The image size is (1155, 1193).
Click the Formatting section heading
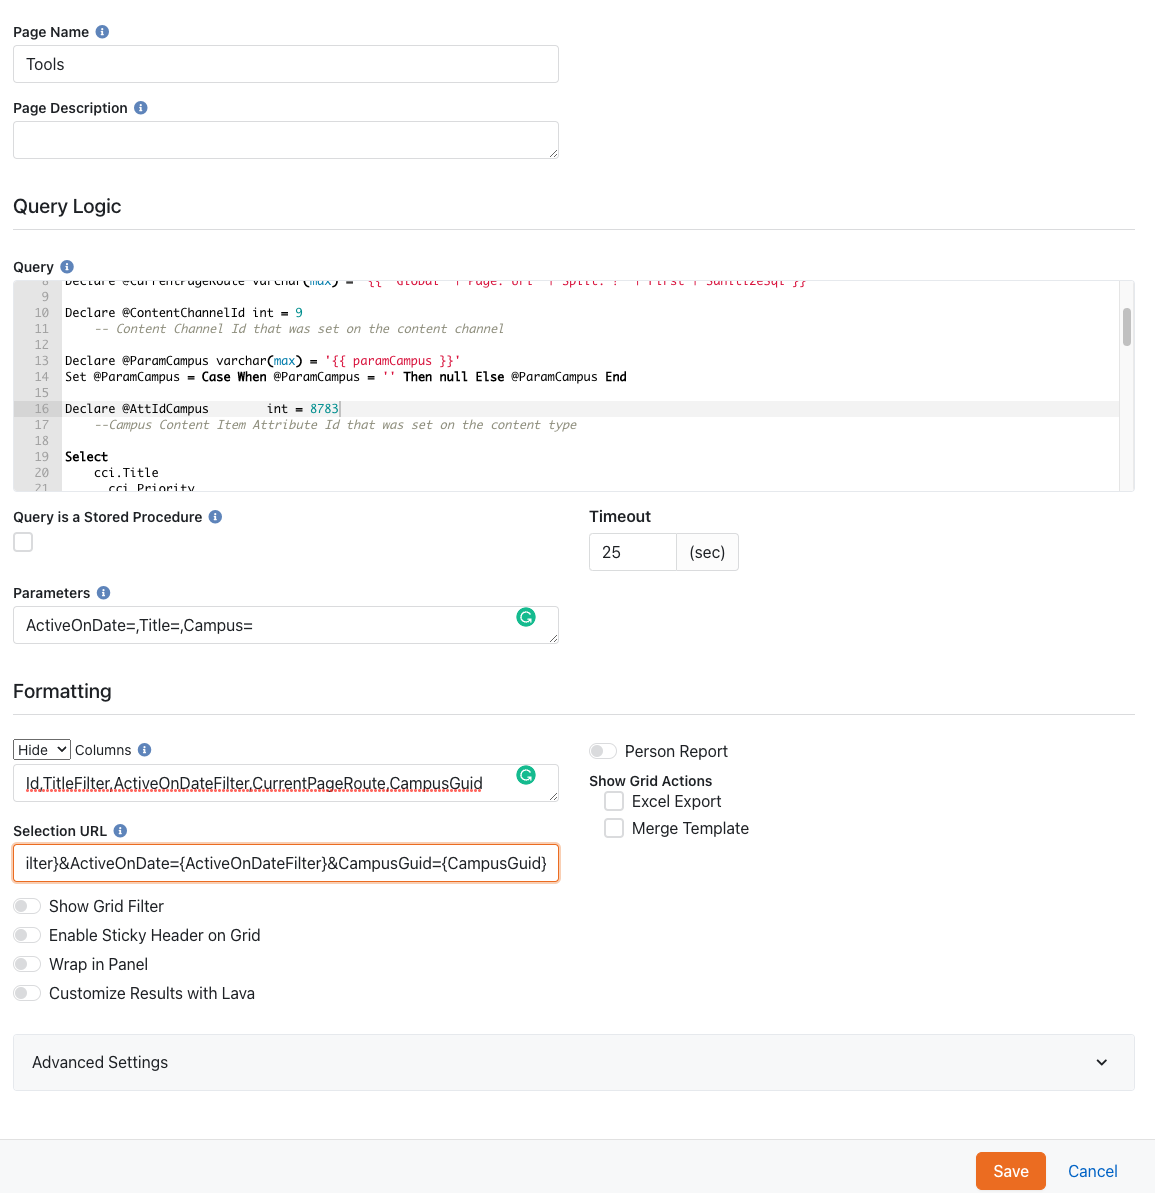click(62, 691)
